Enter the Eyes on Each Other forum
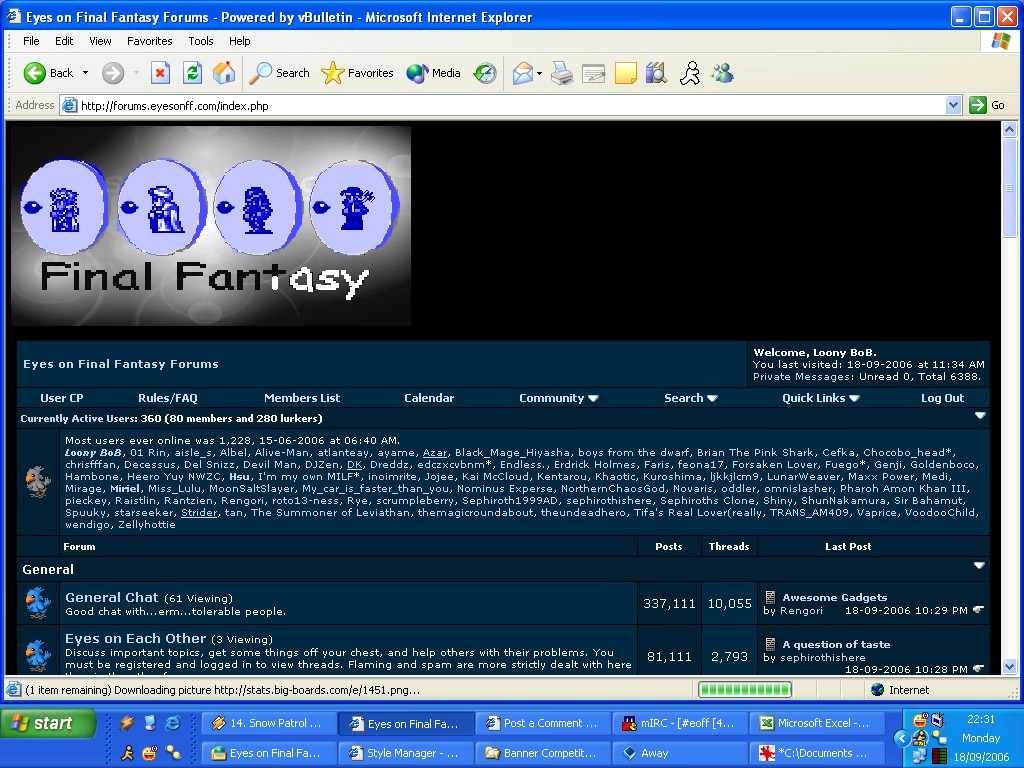The width and height of the screenshot is (1024, 768). (136, 638)
